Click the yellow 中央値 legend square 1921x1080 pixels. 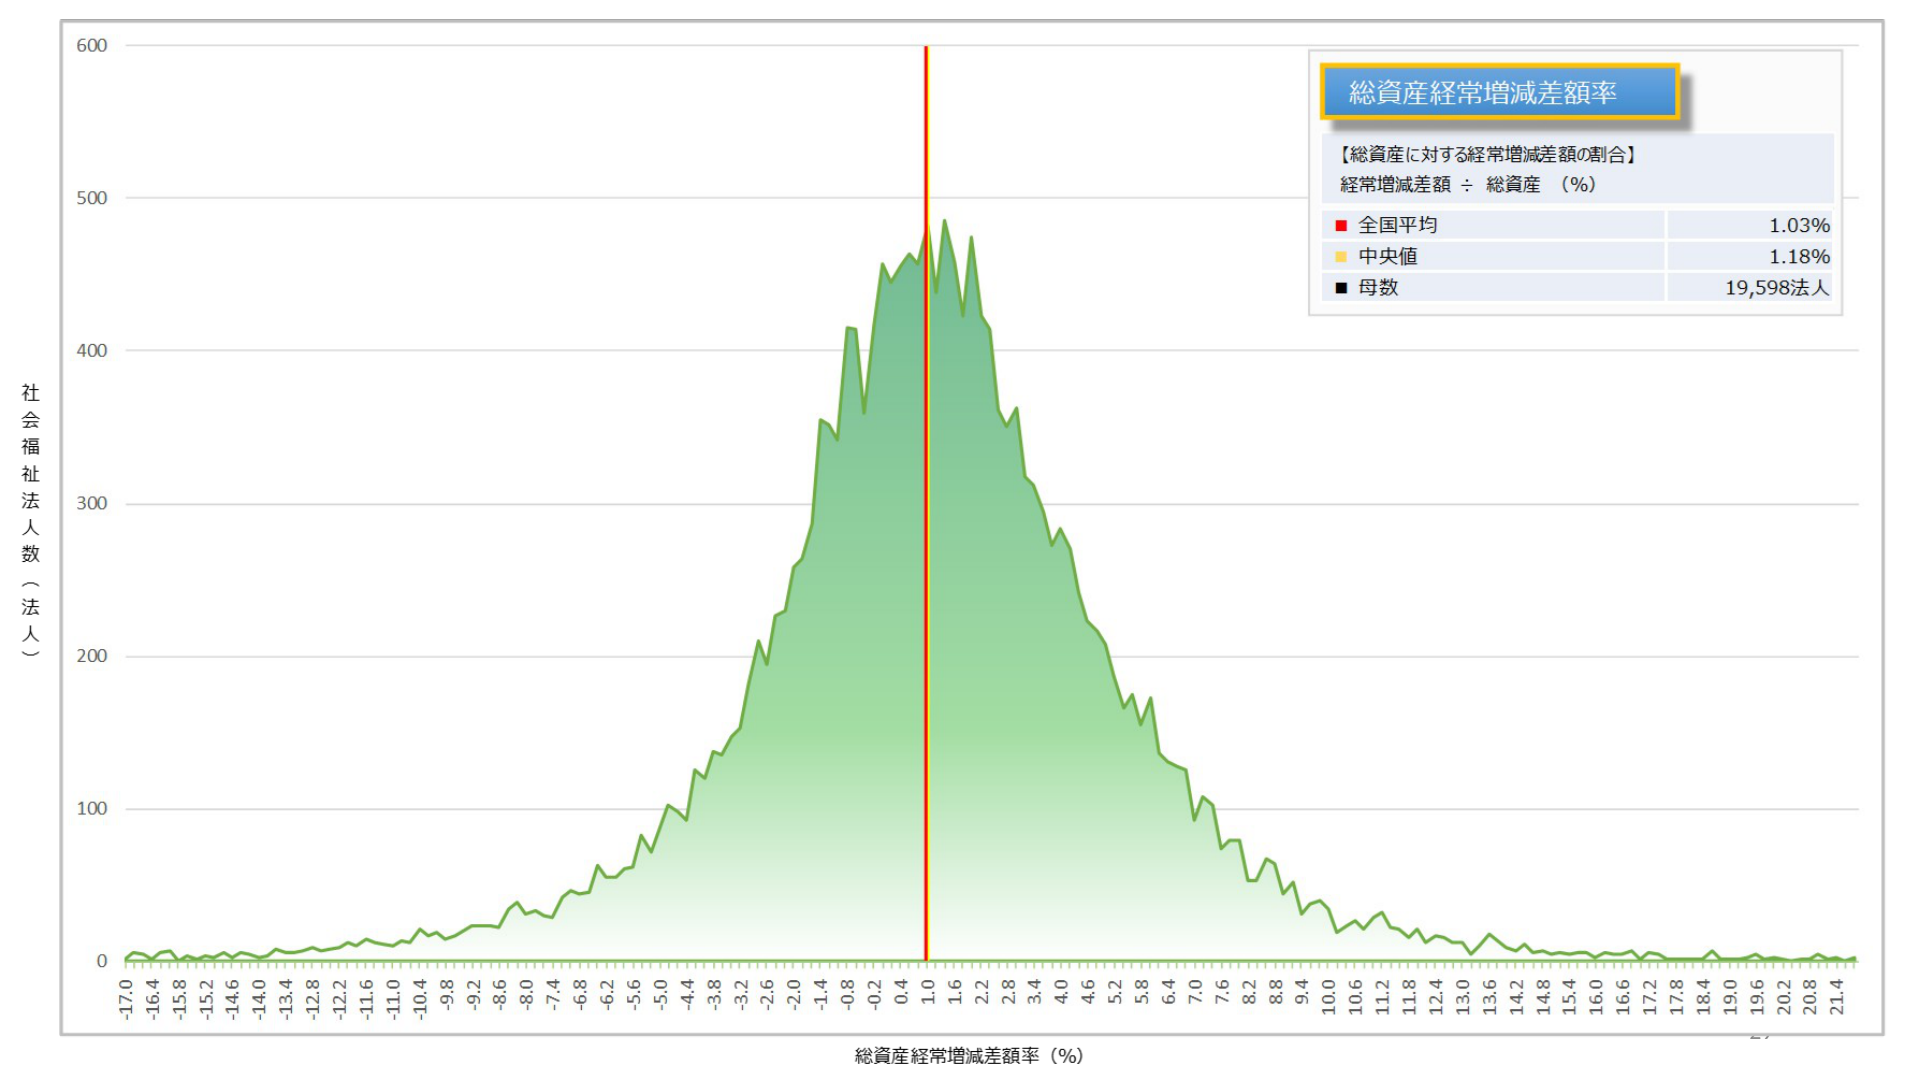1340,257
